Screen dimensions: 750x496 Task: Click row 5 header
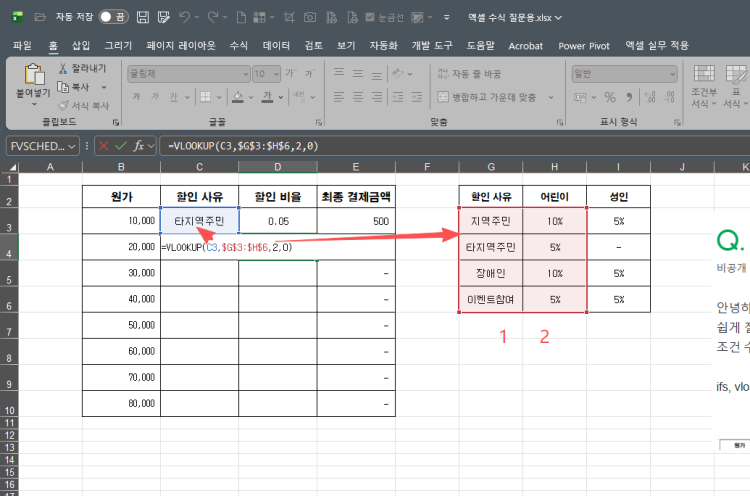point(9,273)
